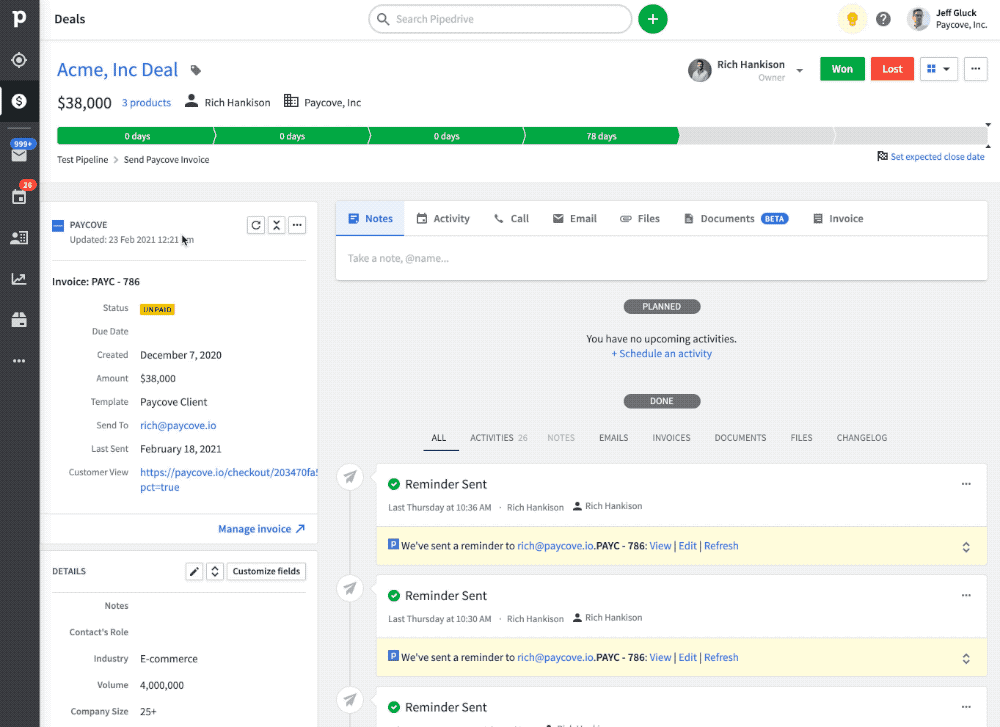Reorder Details section with sort arrows
The height and width of the screenshot is (727, 1000).
[215, 571]
